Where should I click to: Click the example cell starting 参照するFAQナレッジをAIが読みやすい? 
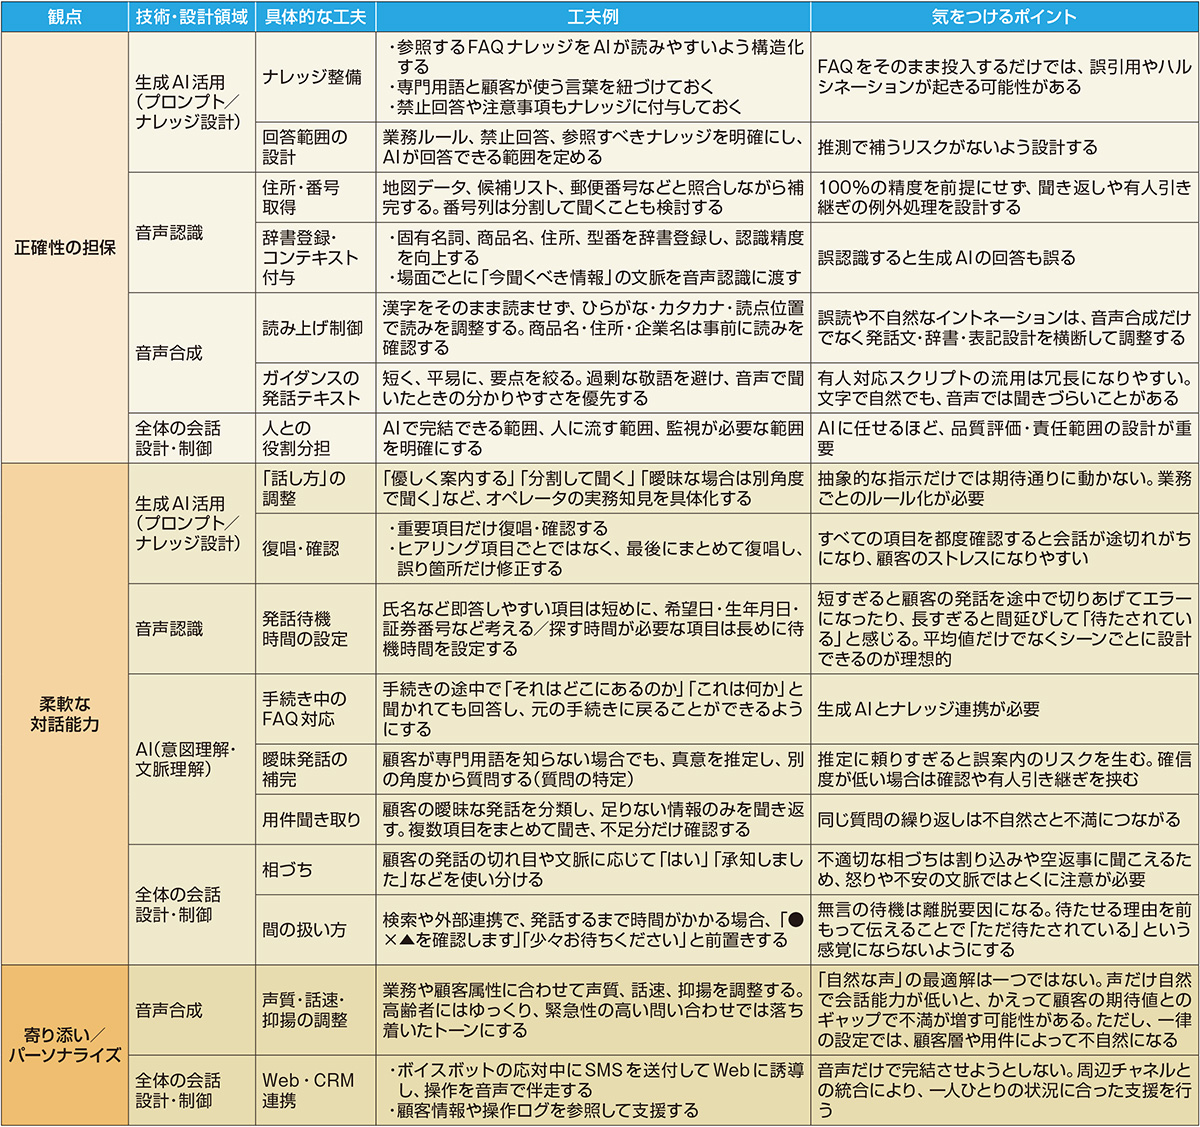click(x=593, y=77)
